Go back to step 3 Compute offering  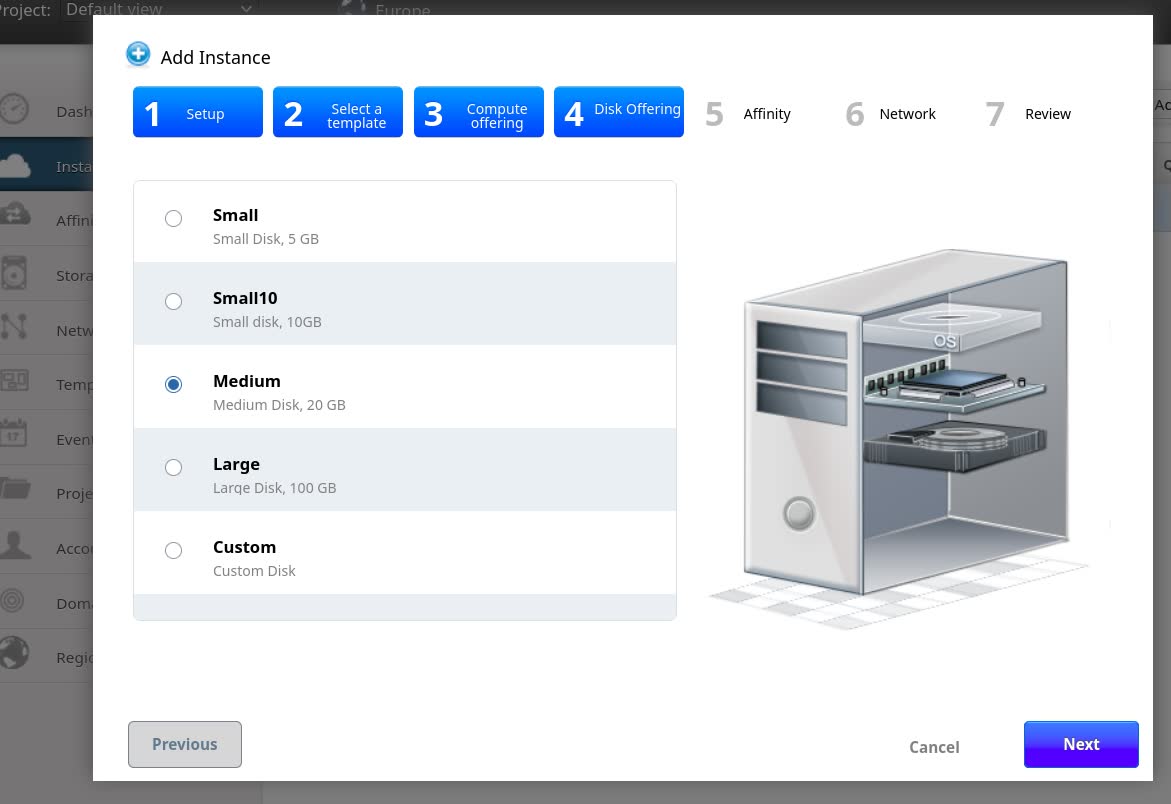tap(478, 112)
